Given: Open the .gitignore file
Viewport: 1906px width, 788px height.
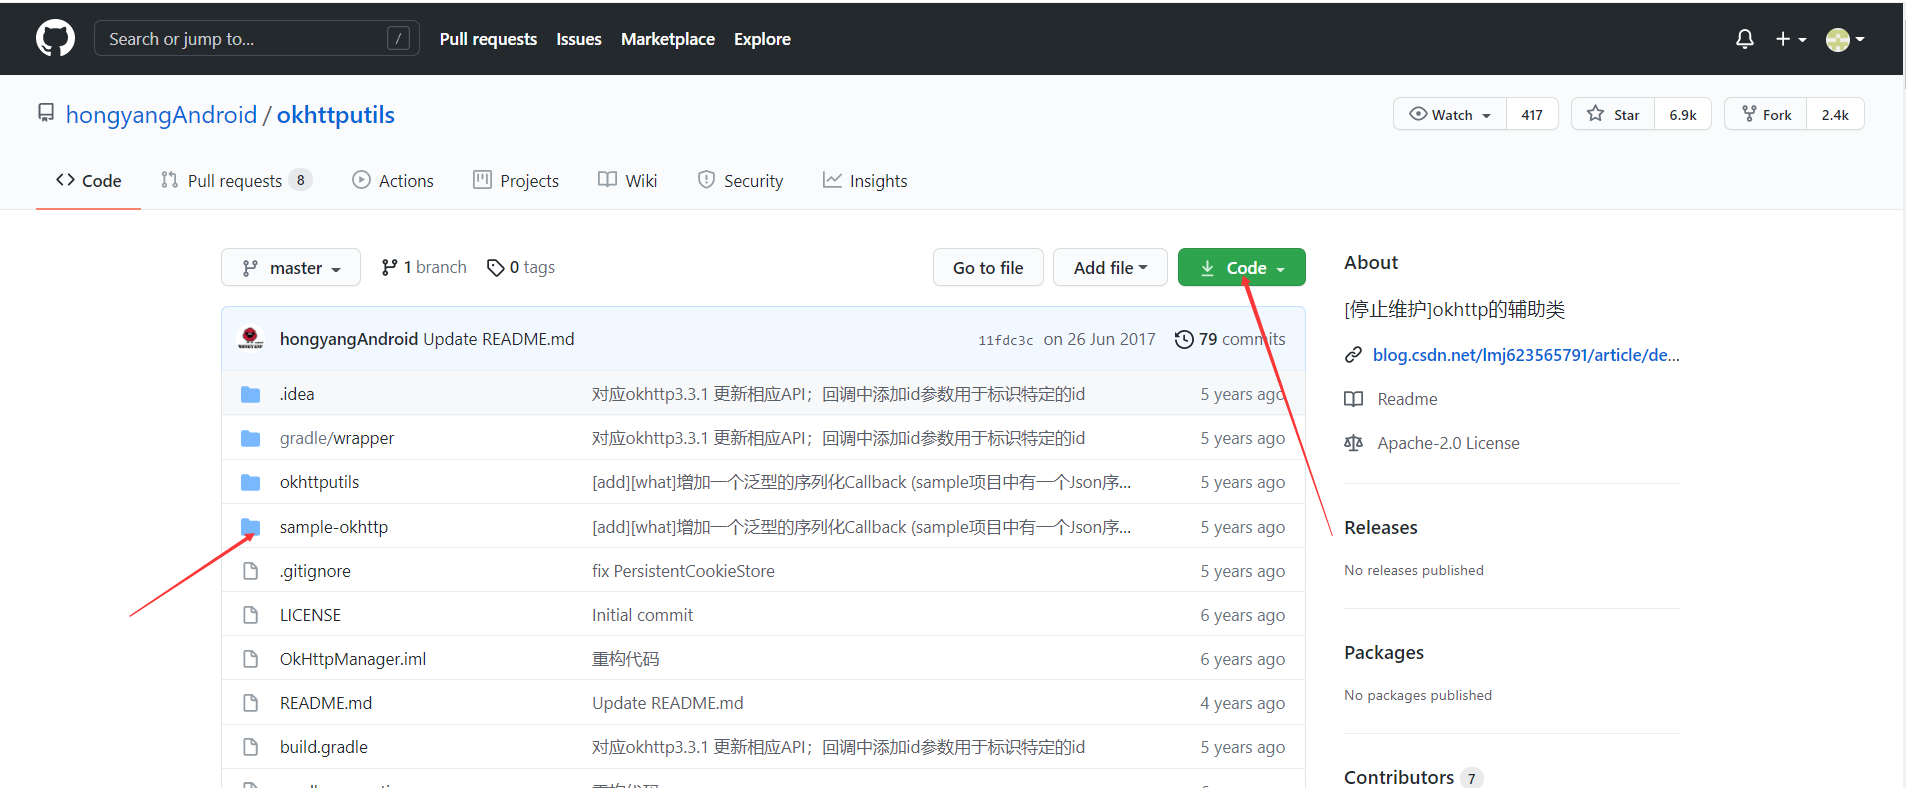Looking at the screenshot, I should 315,571.
